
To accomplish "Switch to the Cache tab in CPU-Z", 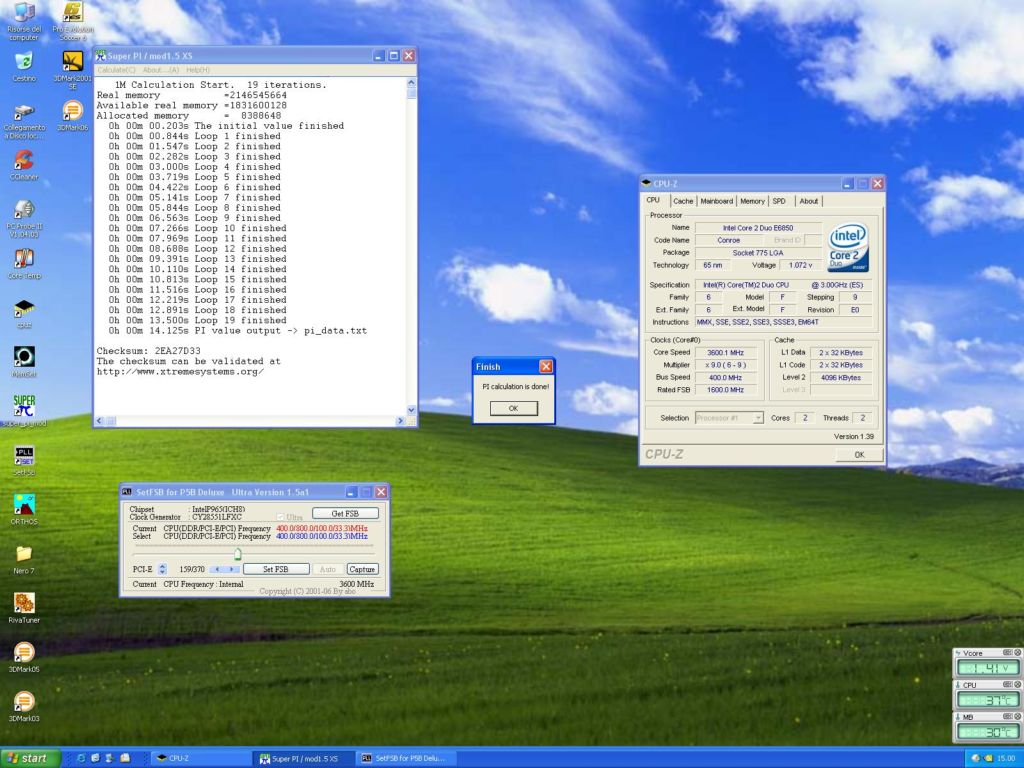I will [x=683, y=201].
